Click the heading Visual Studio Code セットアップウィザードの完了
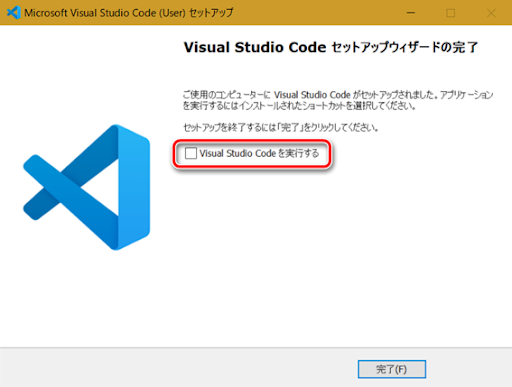This screenshot has height=387, width=512. pyautogui.click(x=331, y=47)
